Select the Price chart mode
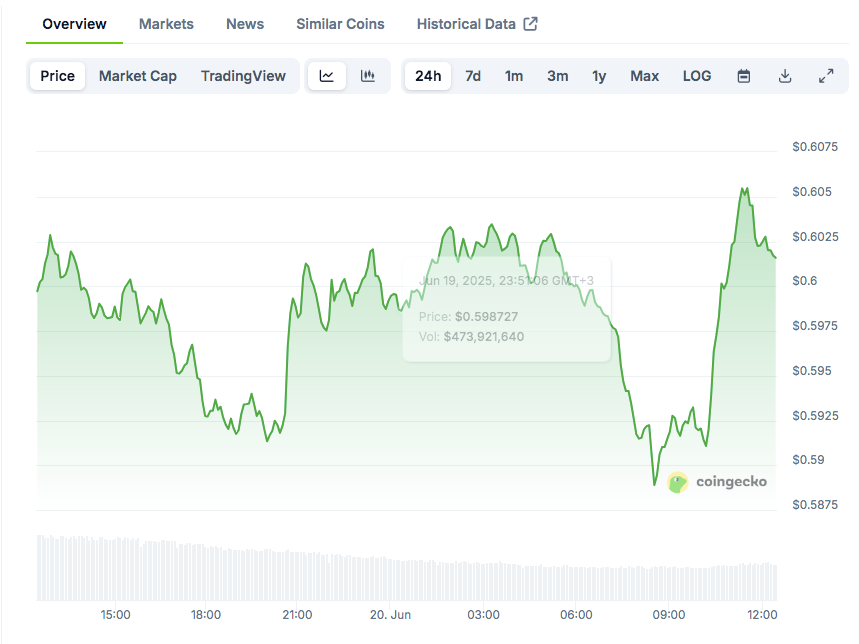Image resolution: width=859 pixels, height=644 pixels. 58,76
